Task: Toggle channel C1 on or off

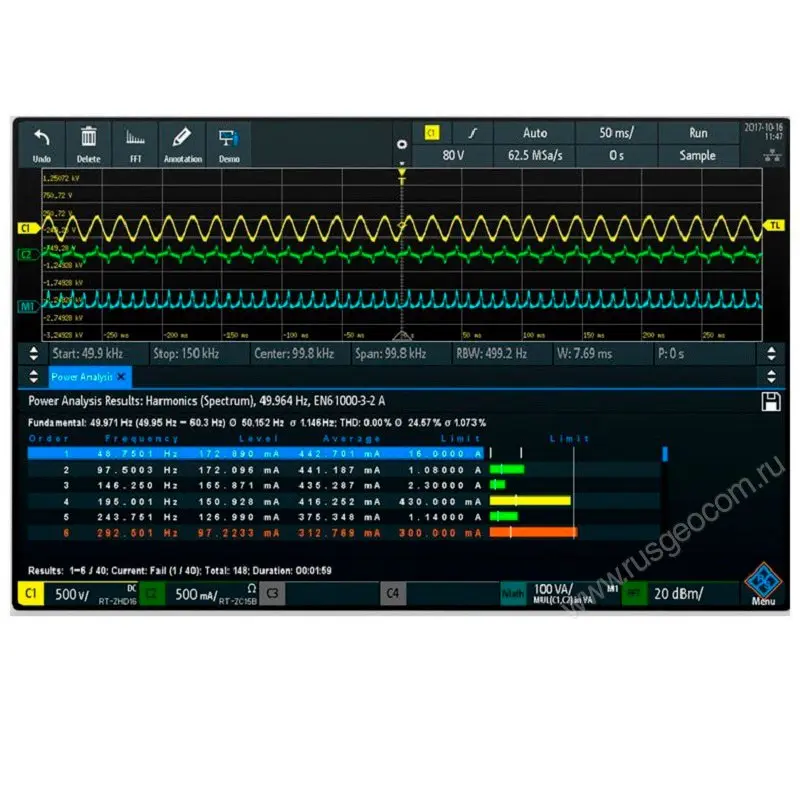Action: (30, 594)
